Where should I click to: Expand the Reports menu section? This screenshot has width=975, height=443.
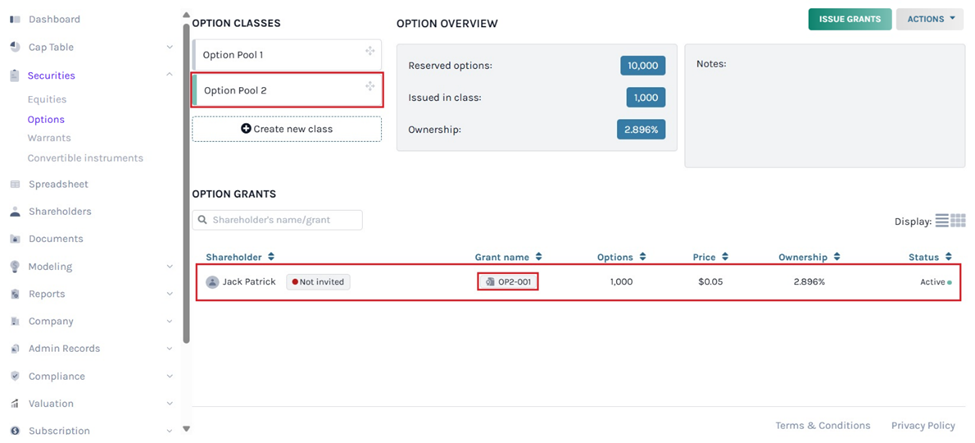[169, 294]
